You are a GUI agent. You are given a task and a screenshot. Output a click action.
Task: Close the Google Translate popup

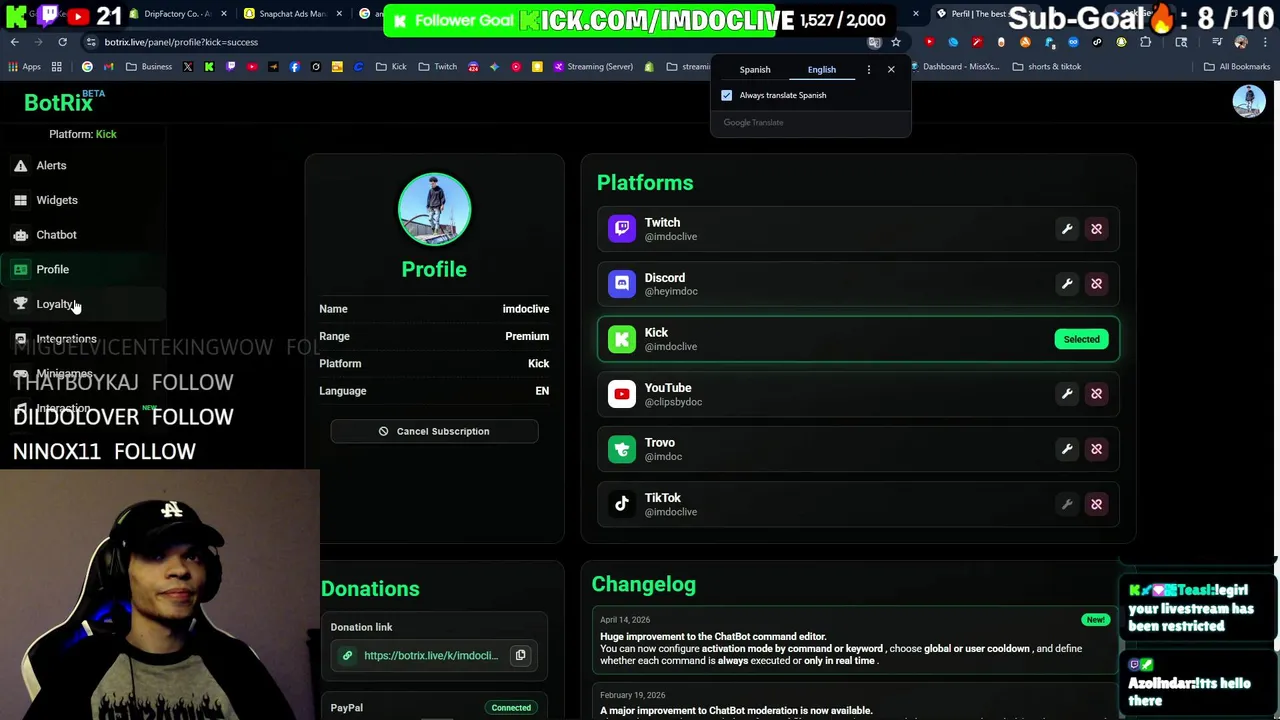coord(891,69)
